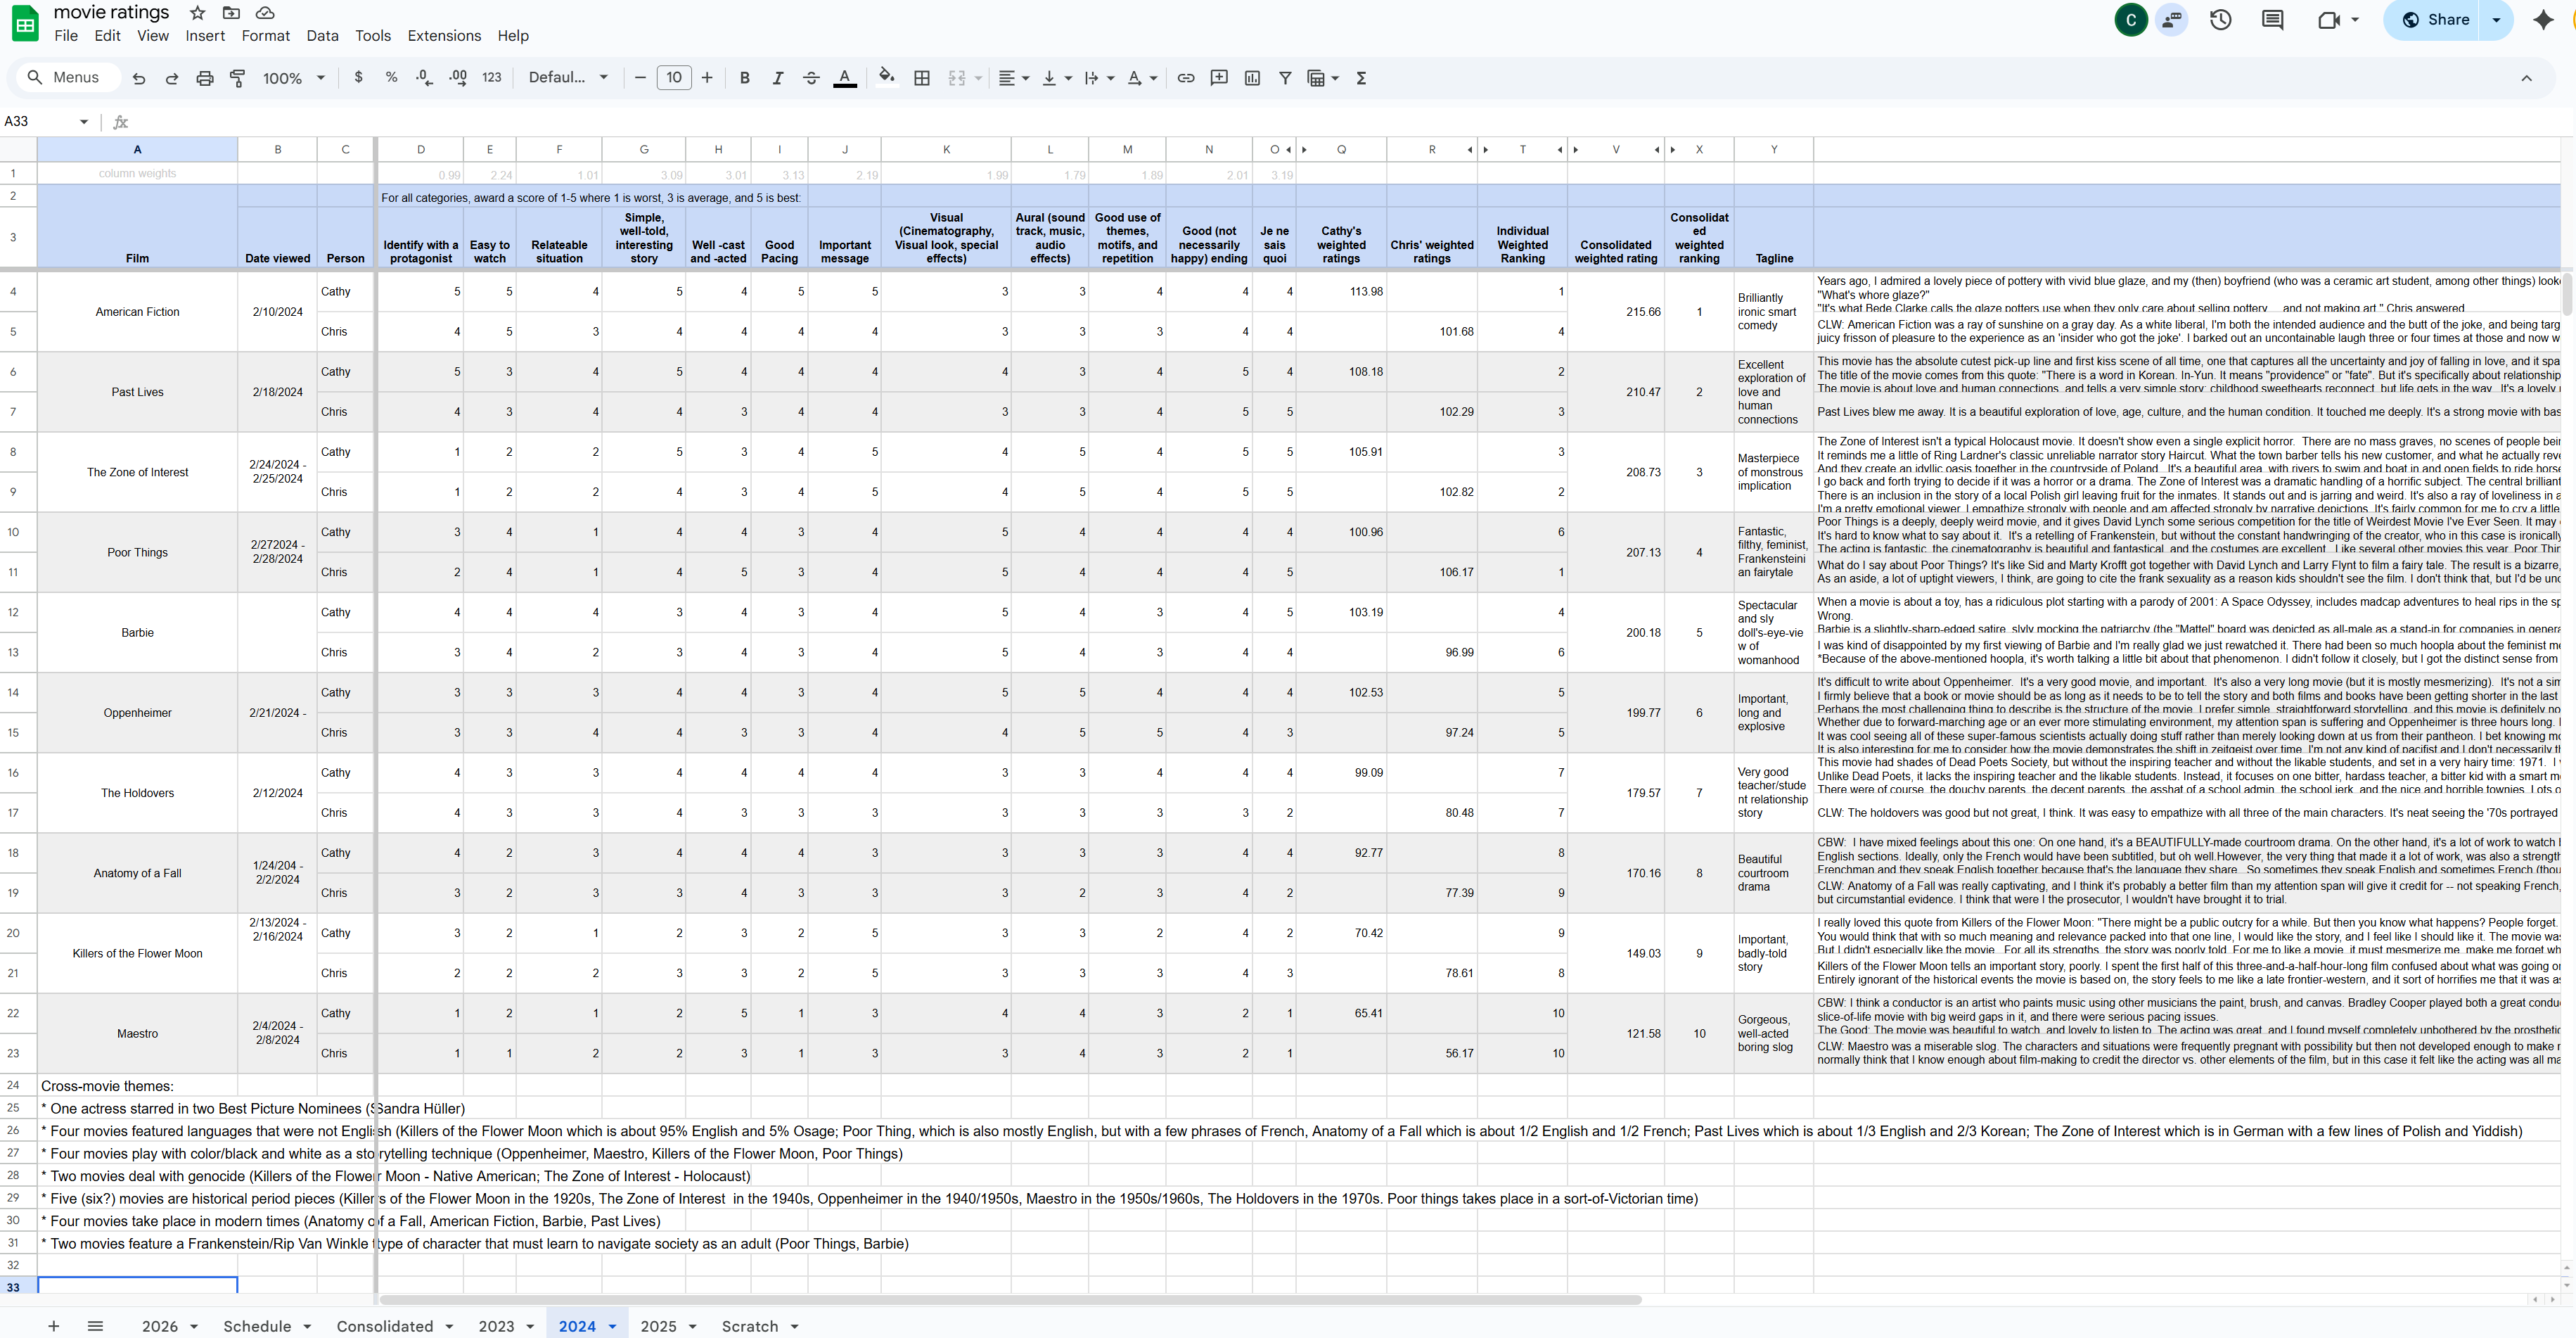Image resolution: width=2576 pixels, height=1338 pixels.
Task: Click the insert link icon
Action: click(1186, 78)
